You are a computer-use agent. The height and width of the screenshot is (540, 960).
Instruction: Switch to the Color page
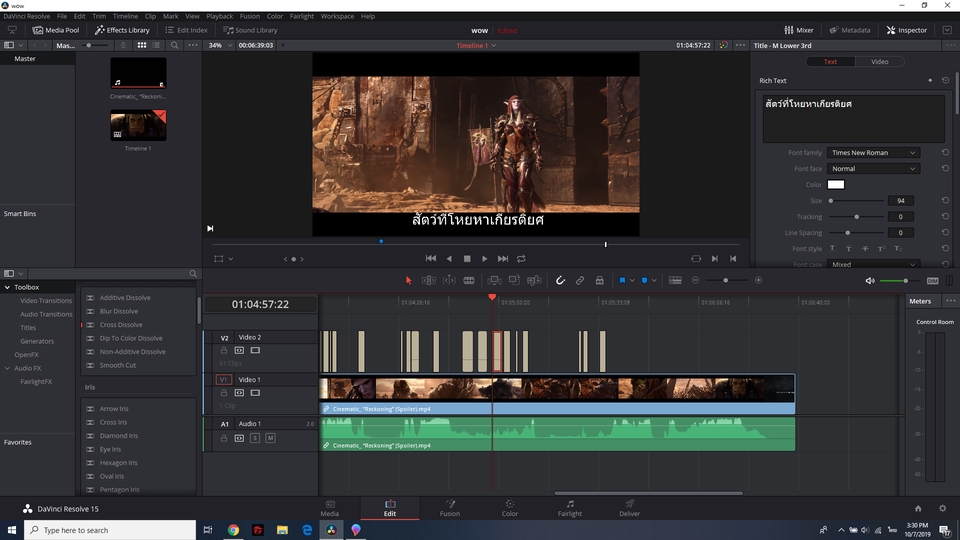[510, 508]
